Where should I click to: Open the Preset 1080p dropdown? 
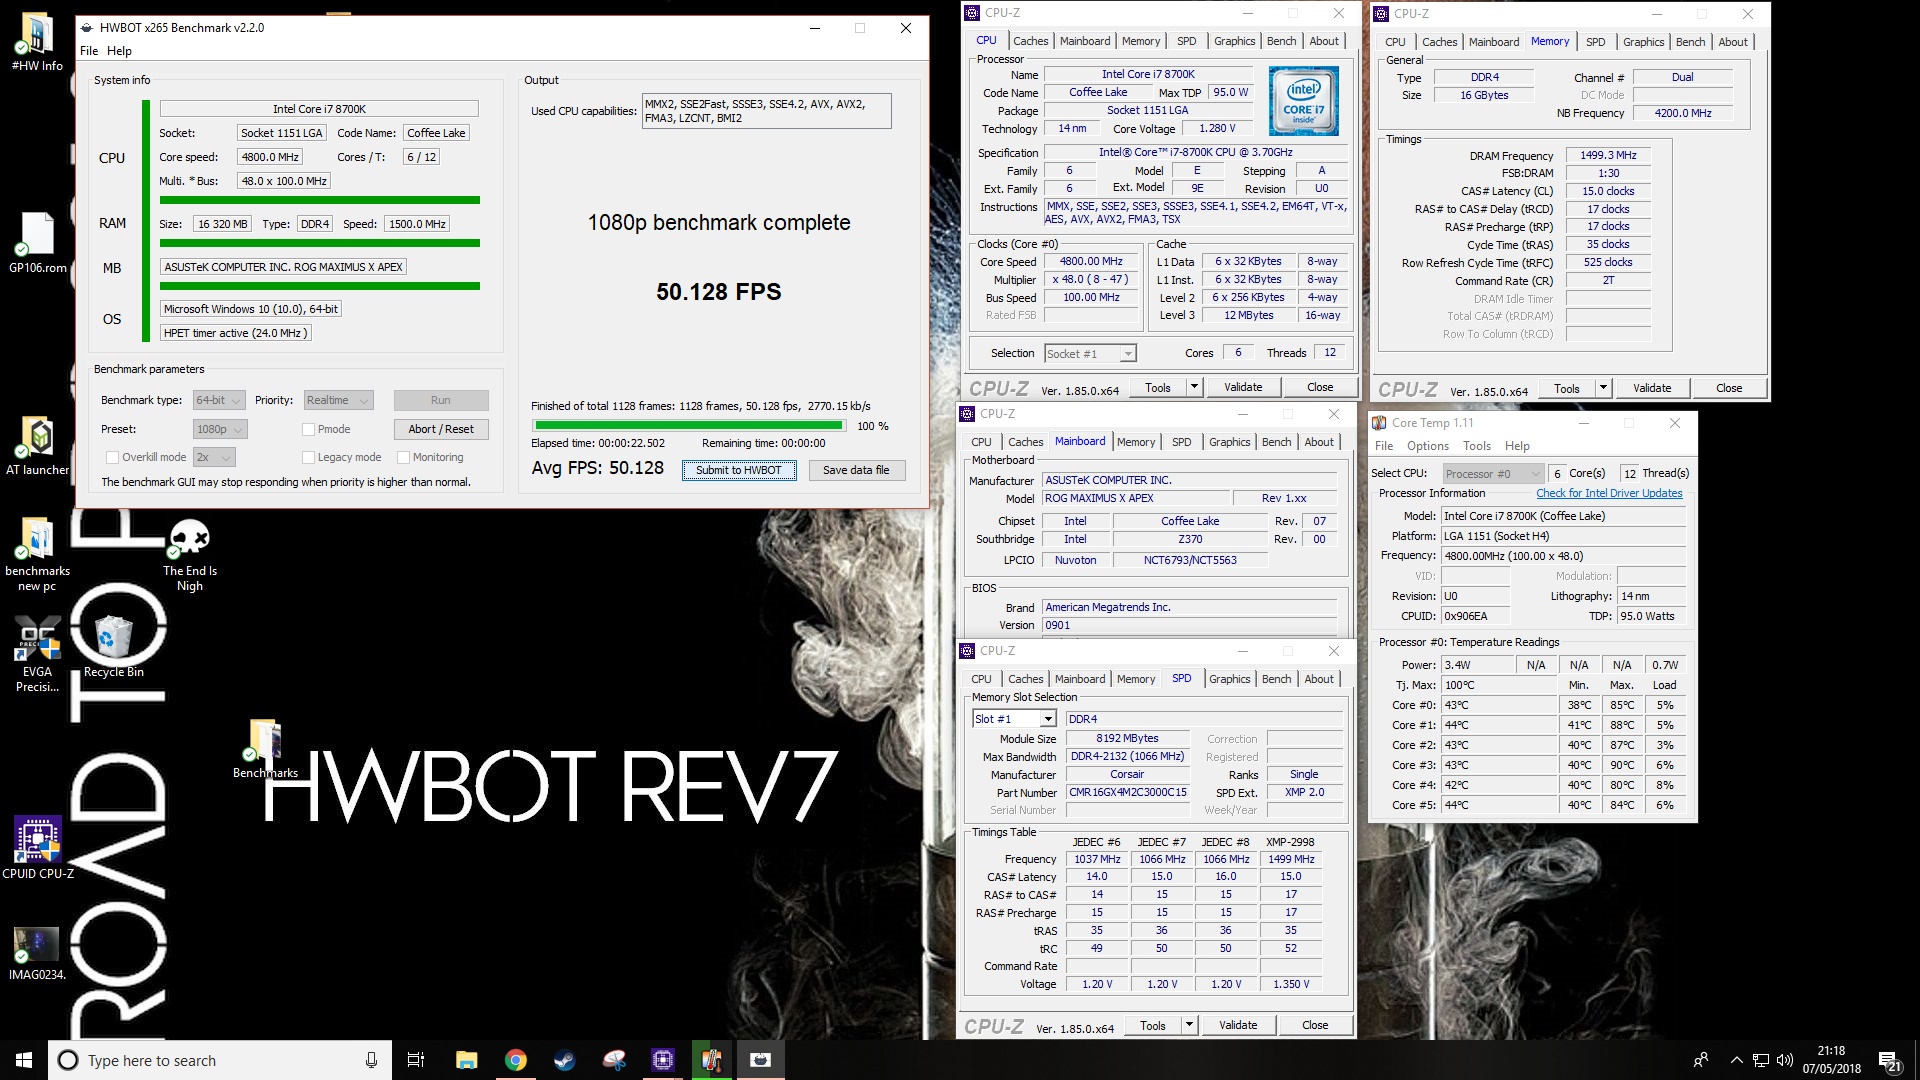click(x=220, y=429)
